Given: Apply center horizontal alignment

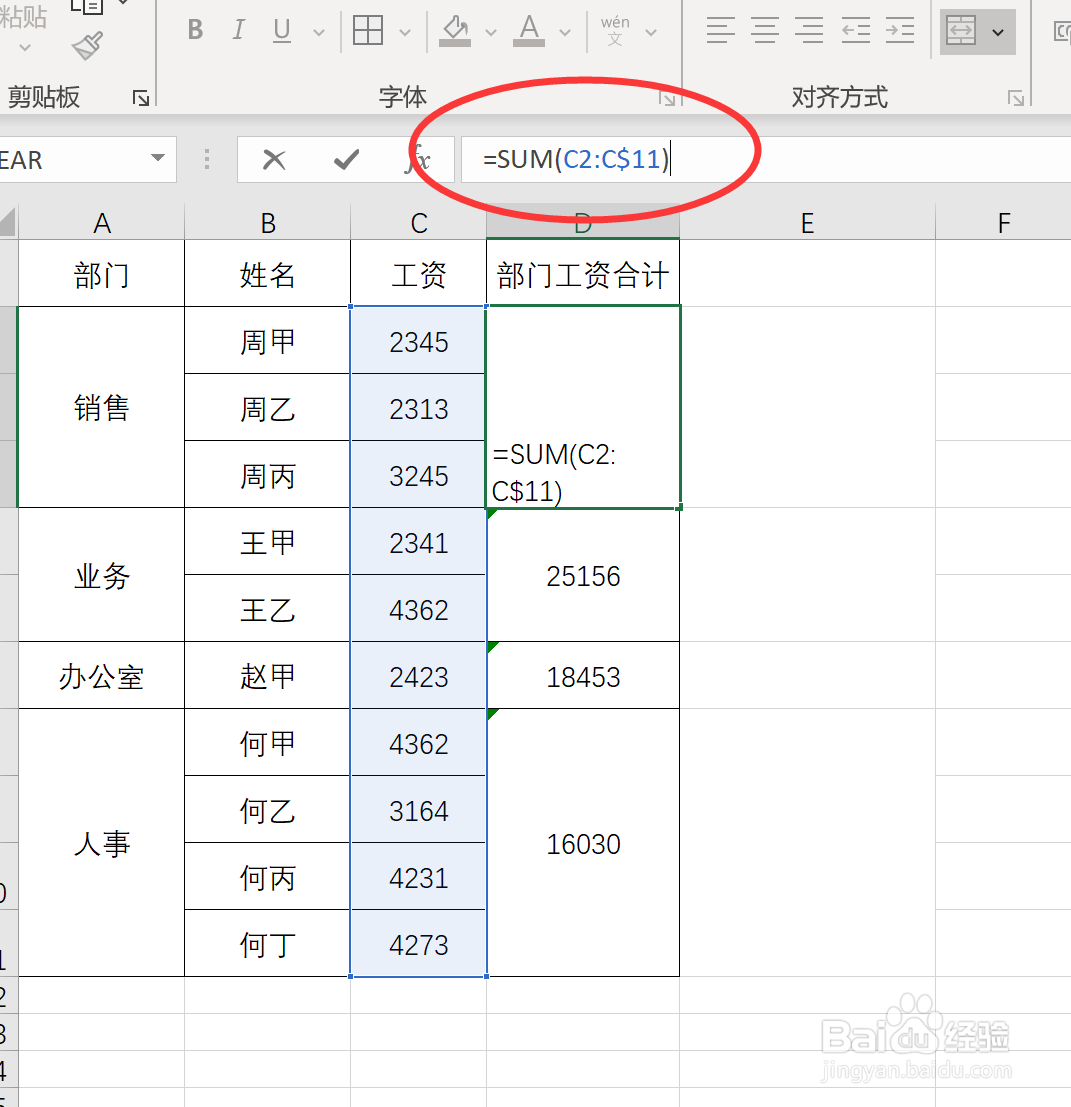Looking at the screenshot, I should (x=765, y=31).
